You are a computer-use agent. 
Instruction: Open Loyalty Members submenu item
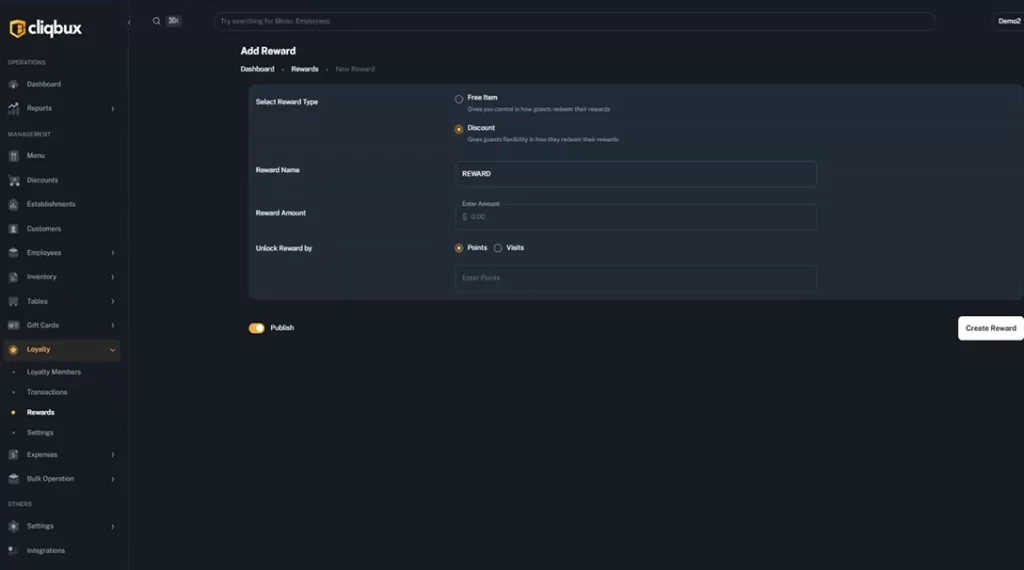point(54,372)
